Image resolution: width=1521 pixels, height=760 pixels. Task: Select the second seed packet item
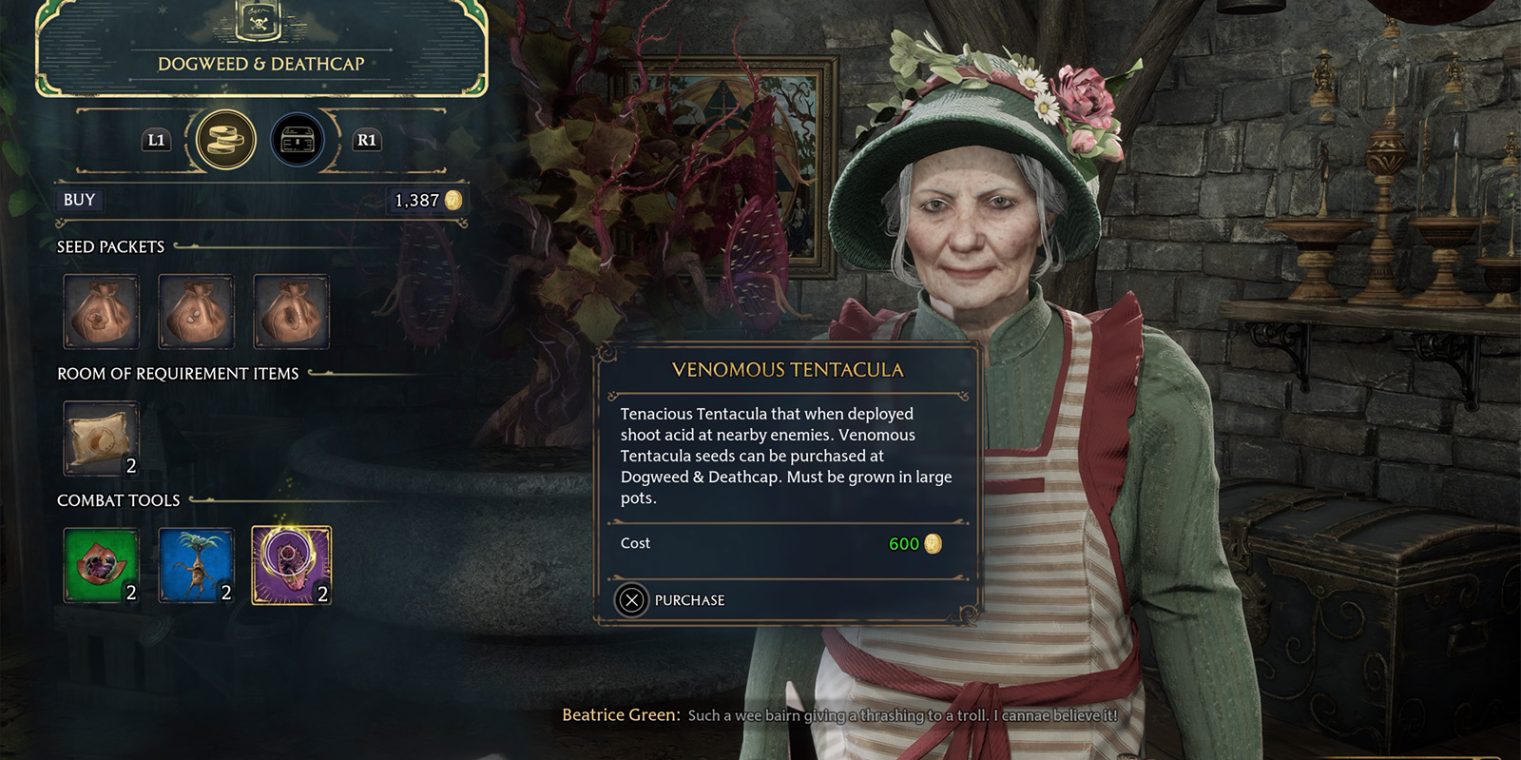196,311
